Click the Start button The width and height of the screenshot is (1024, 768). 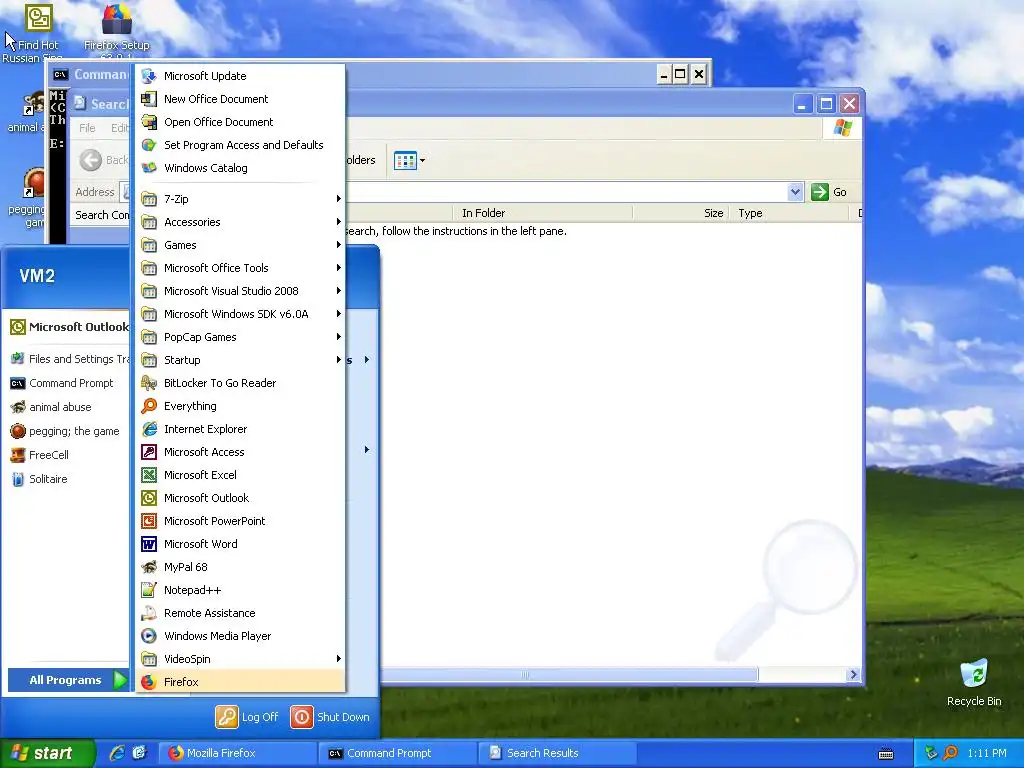click(46, 753)
